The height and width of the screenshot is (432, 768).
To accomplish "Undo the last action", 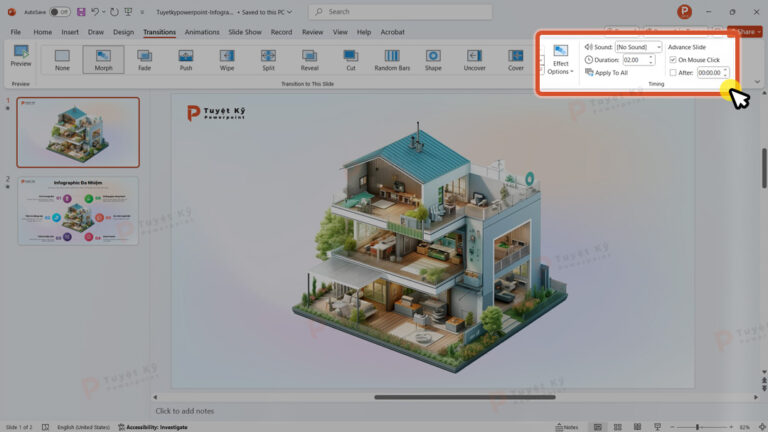I will point(95,12).
